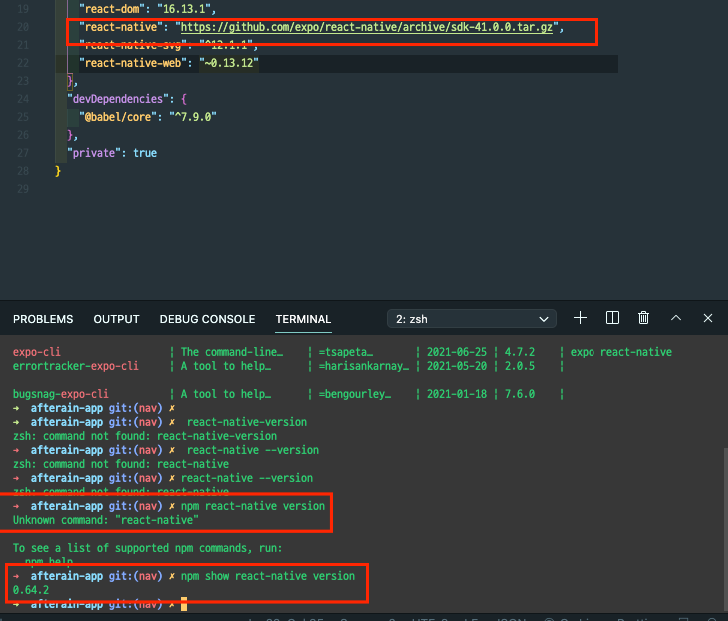Create a new terminal with plus icon
This screenshot has width=728, height=621.
tap(580, 318)
